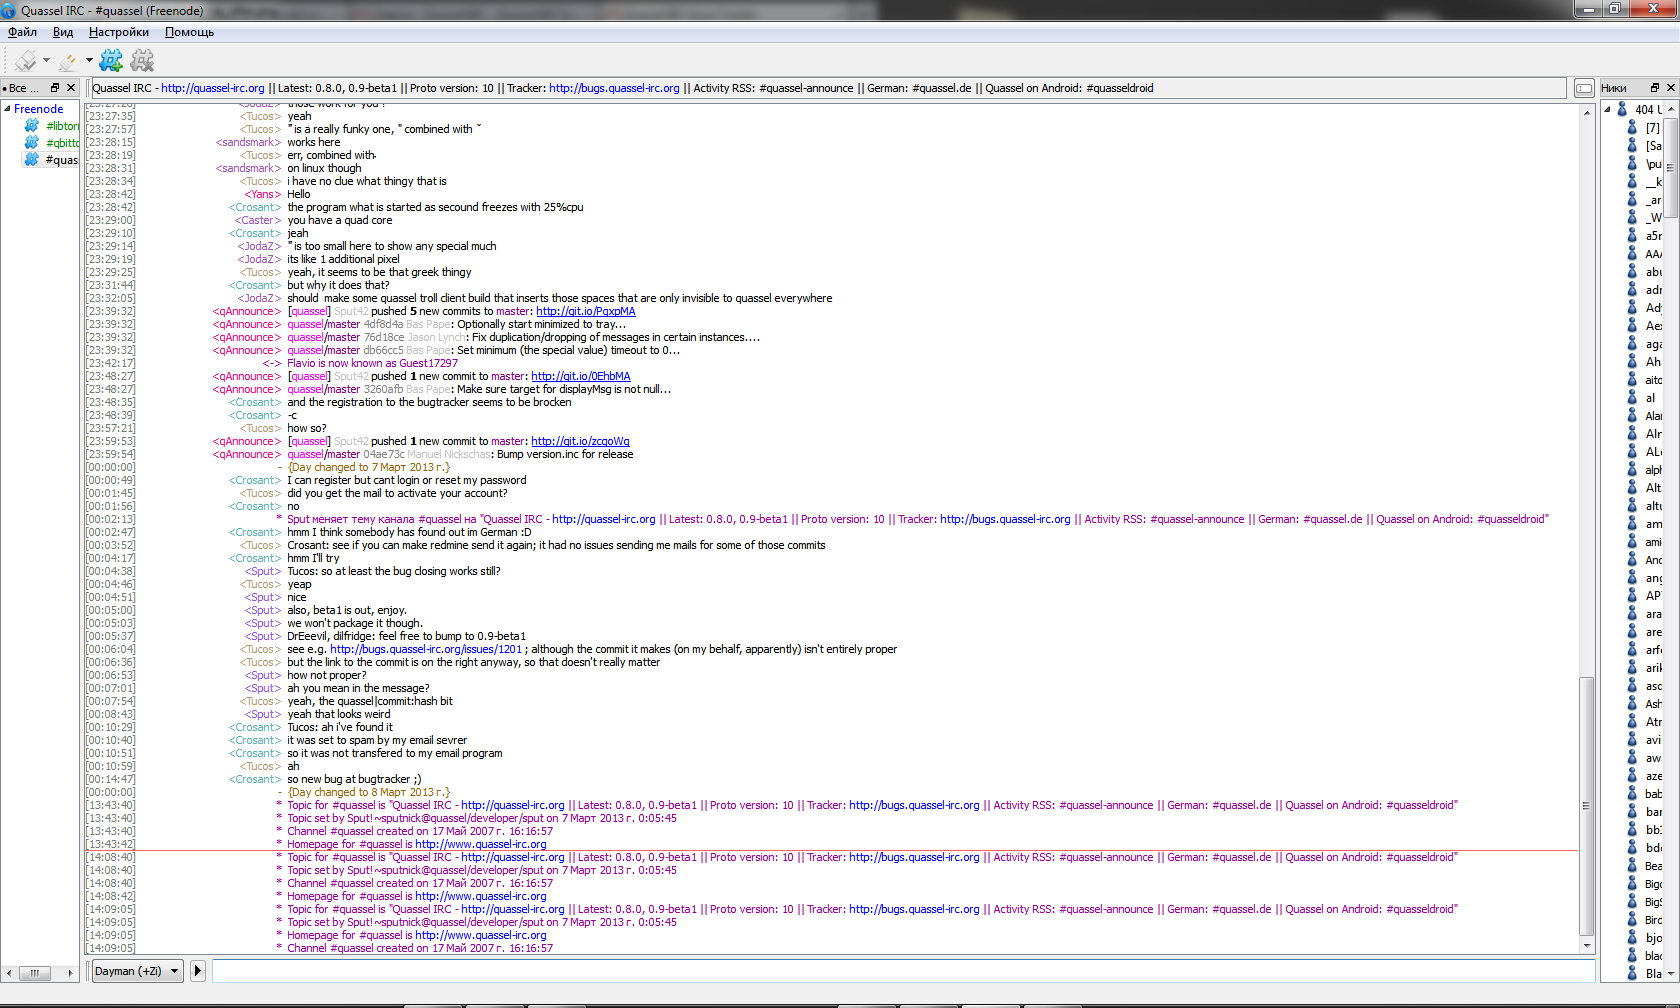Select user icon for nick starting a5r
1680x1008 pixels.
pyautogui.click(x=1632, y=235)
